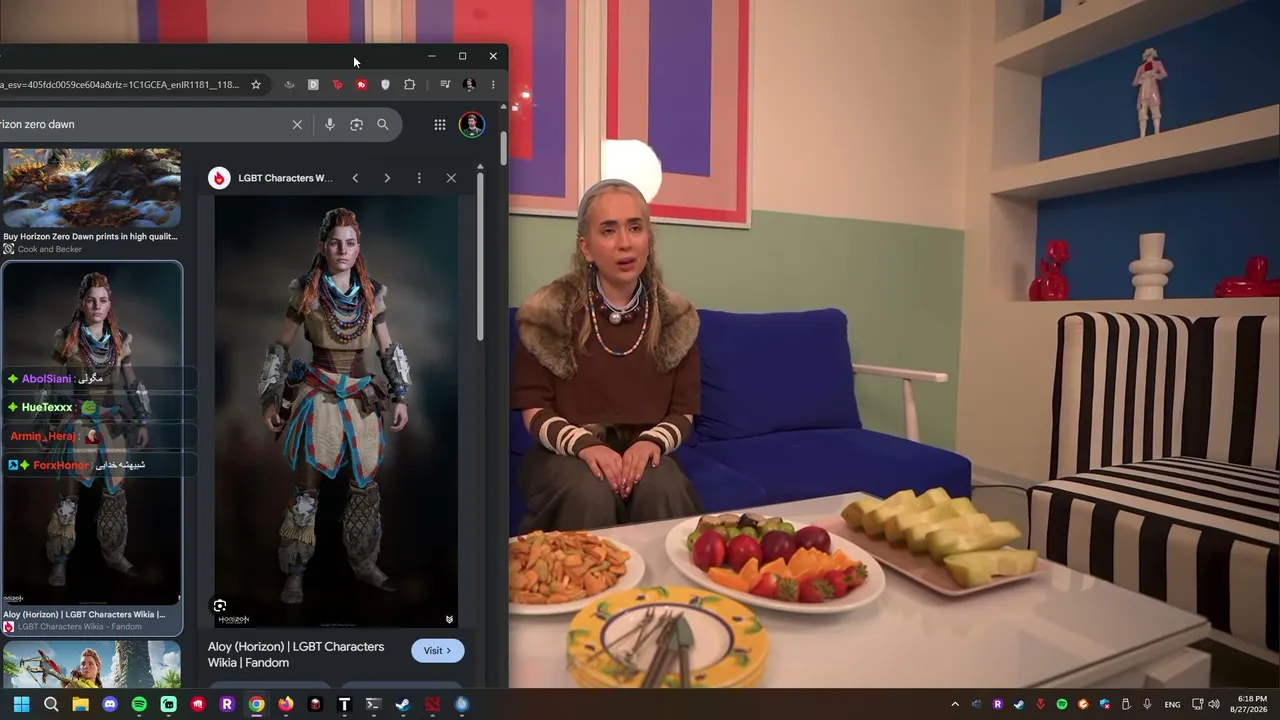The height and width of the screenshot is (720, 1280).
Task: Click the Chrome address bar URL
Action: [120, 85]
